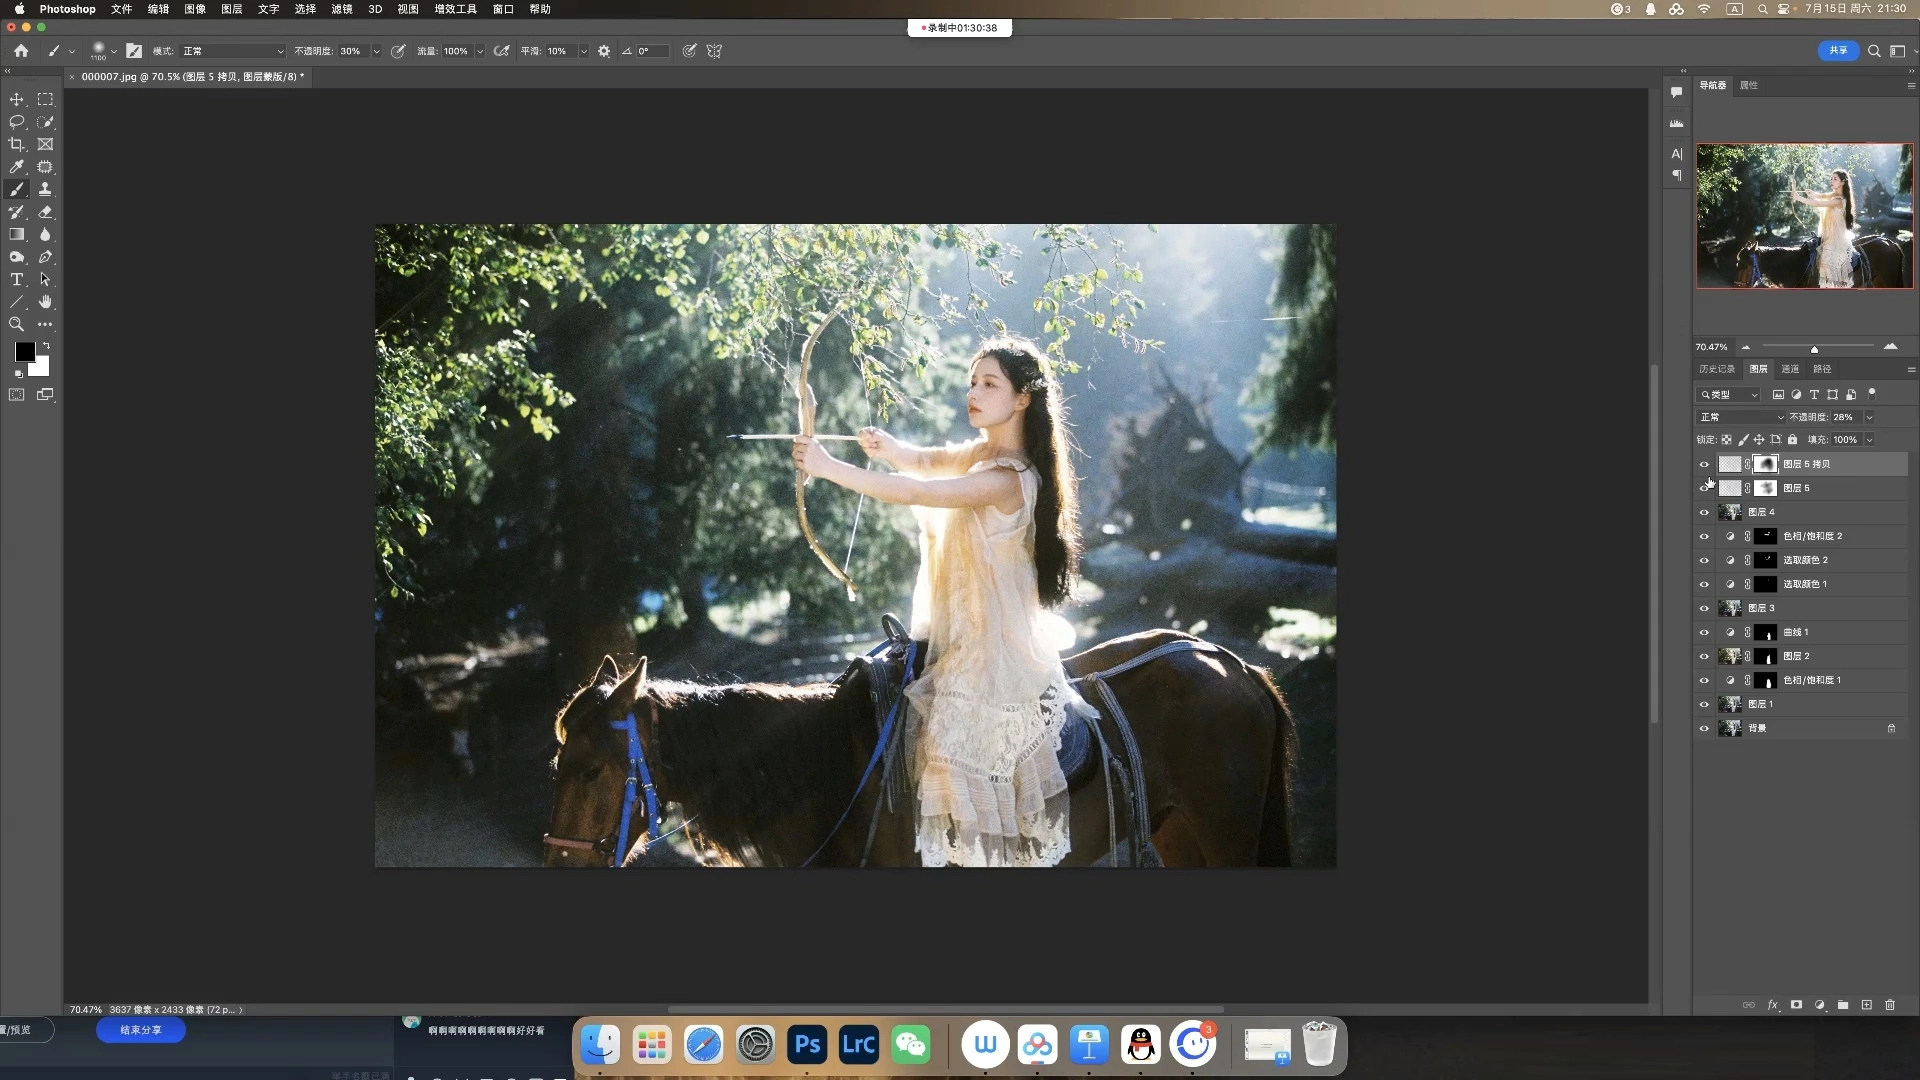Toggle visibility of 曲线 1 layer

click(x=1704, y=632)
